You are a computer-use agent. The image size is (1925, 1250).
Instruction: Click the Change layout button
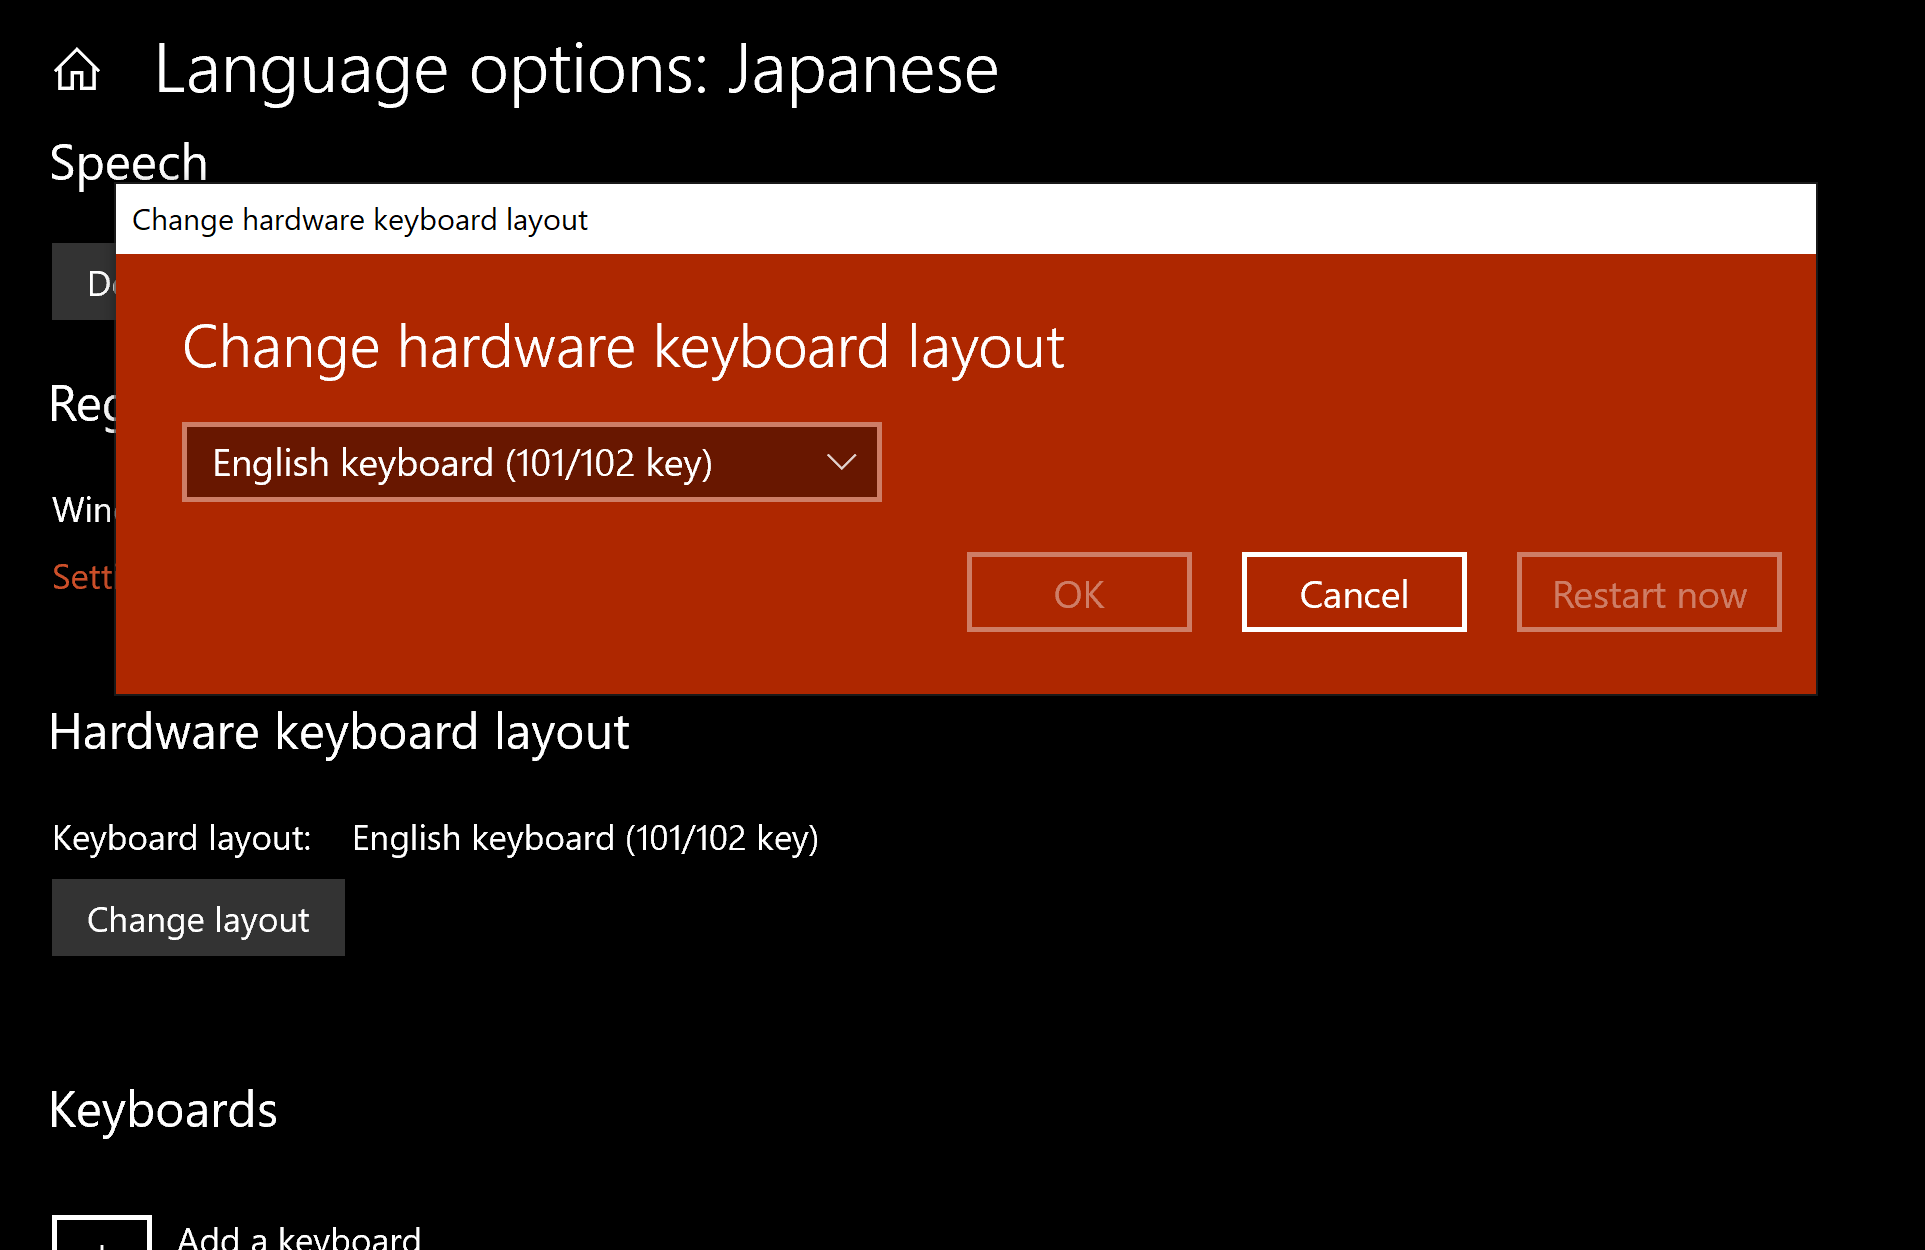[x=198, y=918]
